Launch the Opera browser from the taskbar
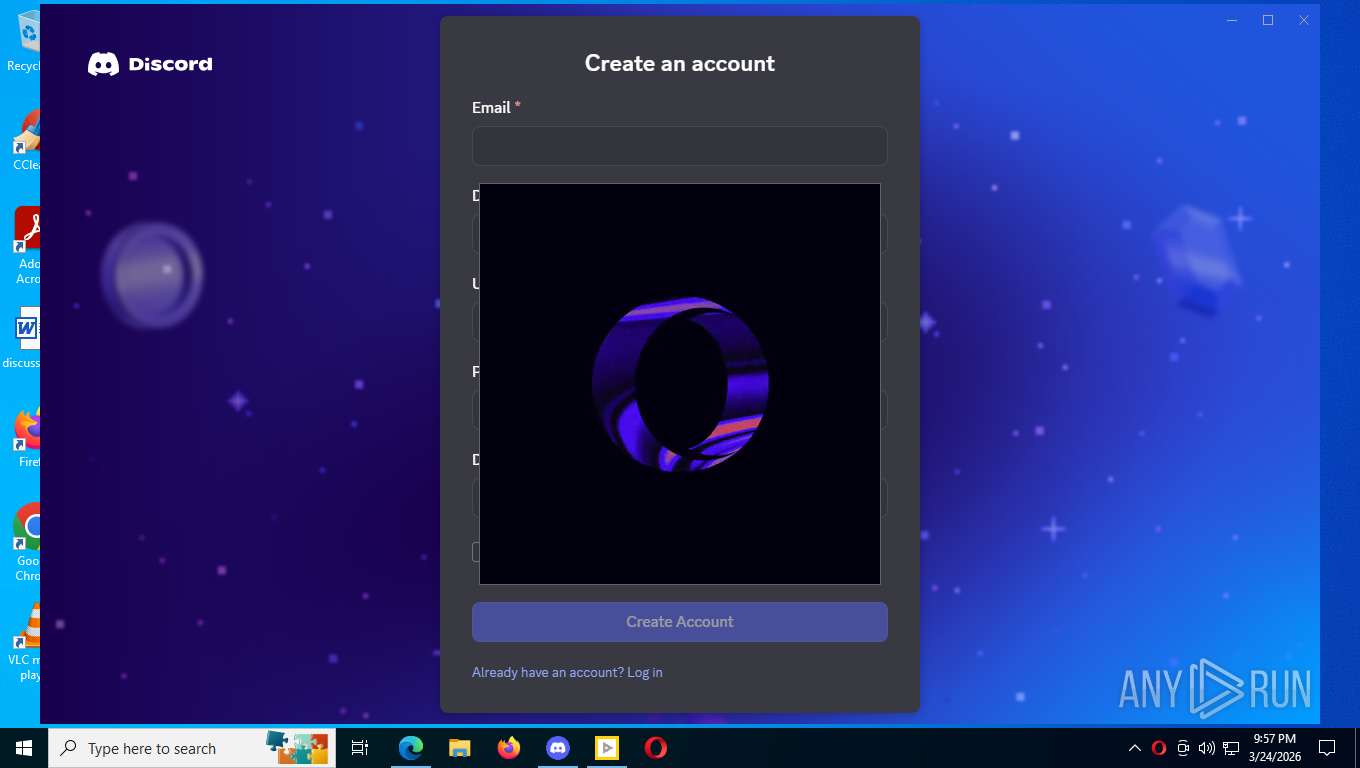This screenshot has height=768, width=1360. pos(656,748)
